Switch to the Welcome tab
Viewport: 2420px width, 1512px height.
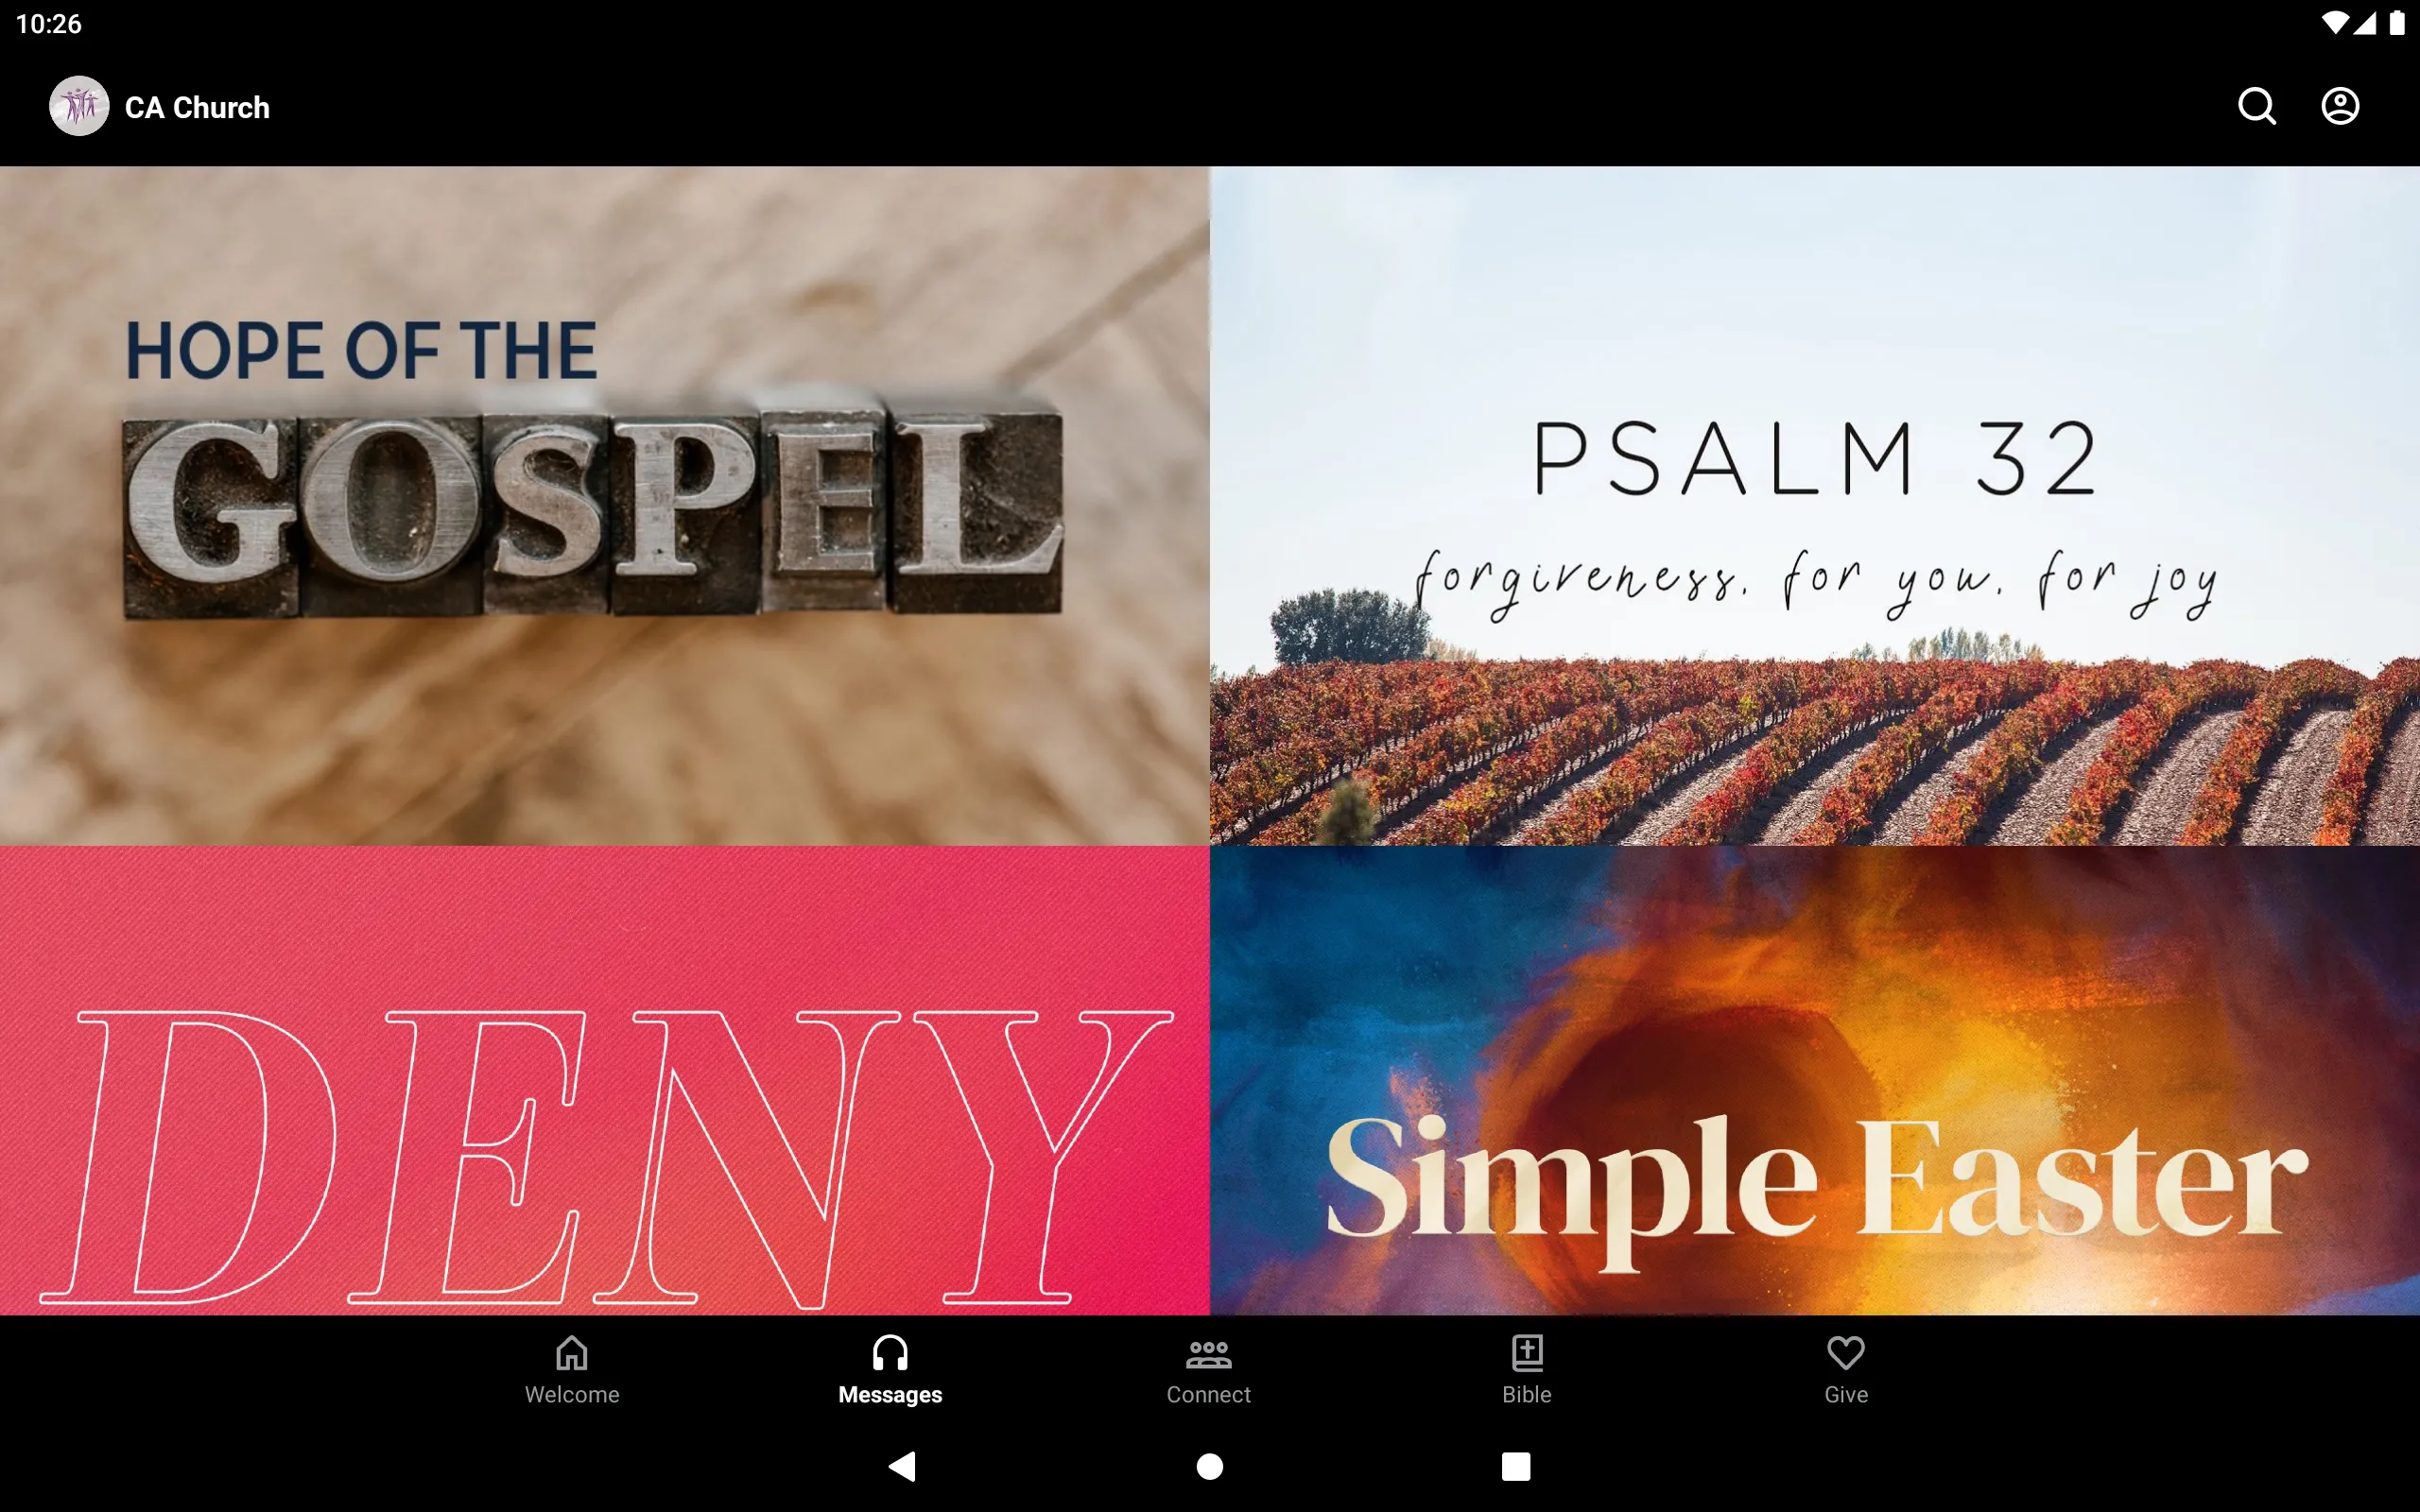(x=570, y=1367)
